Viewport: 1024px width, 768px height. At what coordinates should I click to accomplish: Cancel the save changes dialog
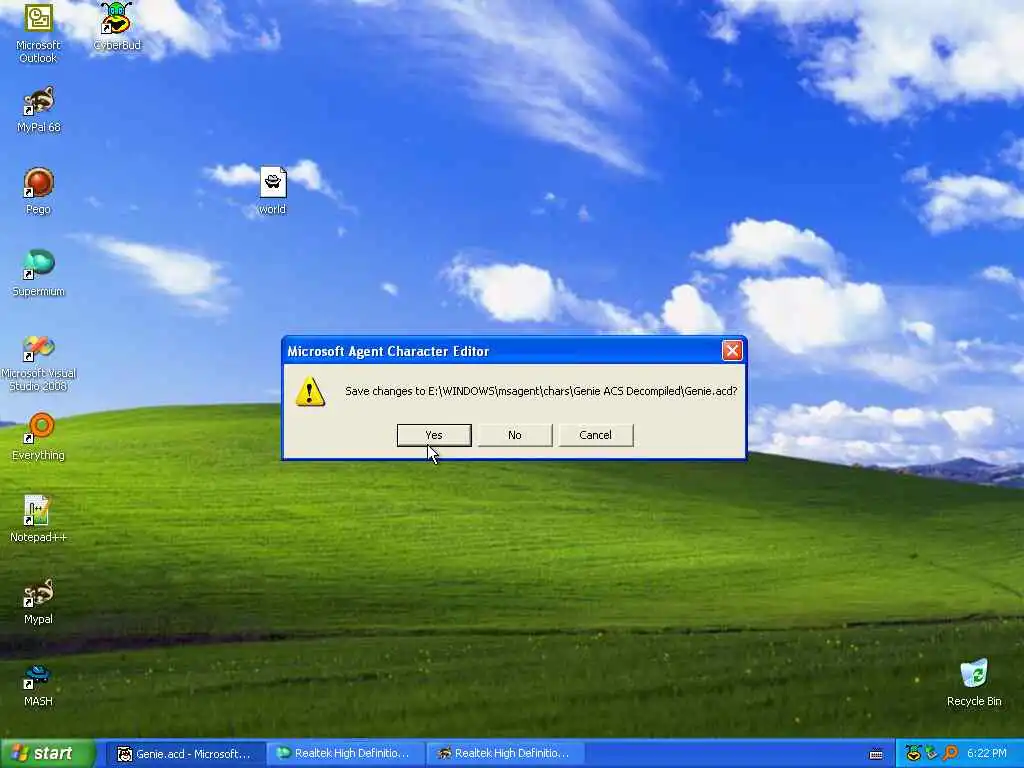[x=596, y=435]
